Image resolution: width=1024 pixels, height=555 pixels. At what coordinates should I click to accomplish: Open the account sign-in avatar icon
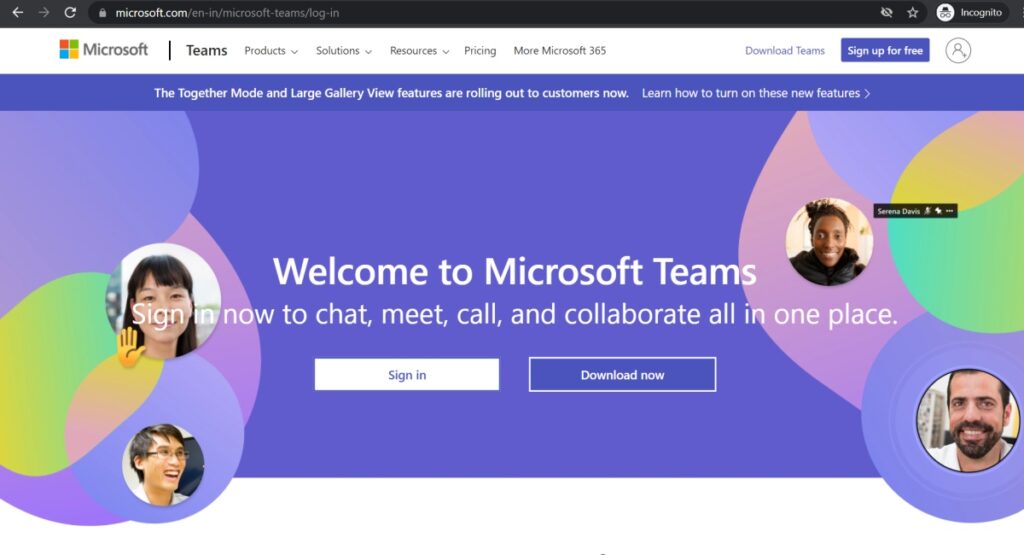pos(958,50)
